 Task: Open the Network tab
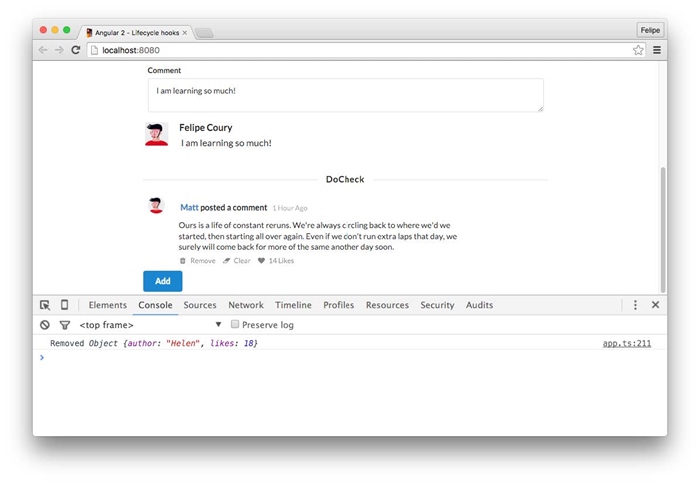tap(246, 305)
